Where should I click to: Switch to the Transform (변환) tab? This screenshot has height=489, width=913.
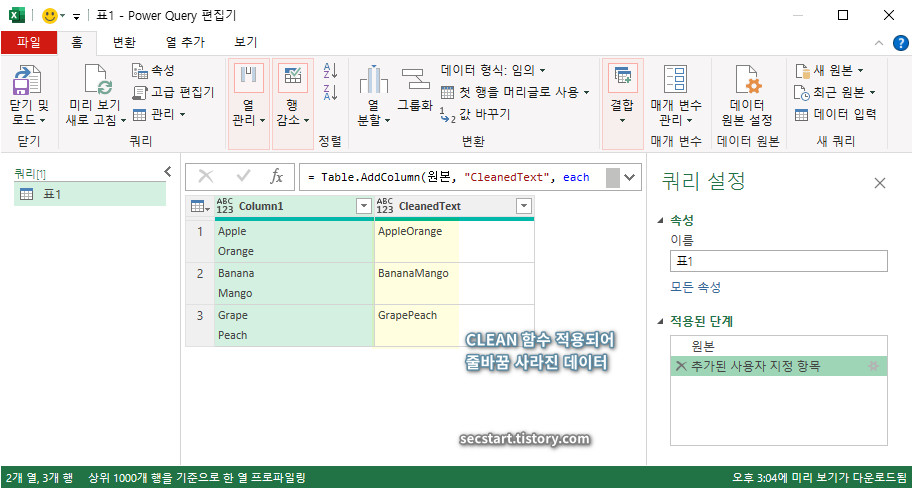pyautogui.click(x=124, y=42)
